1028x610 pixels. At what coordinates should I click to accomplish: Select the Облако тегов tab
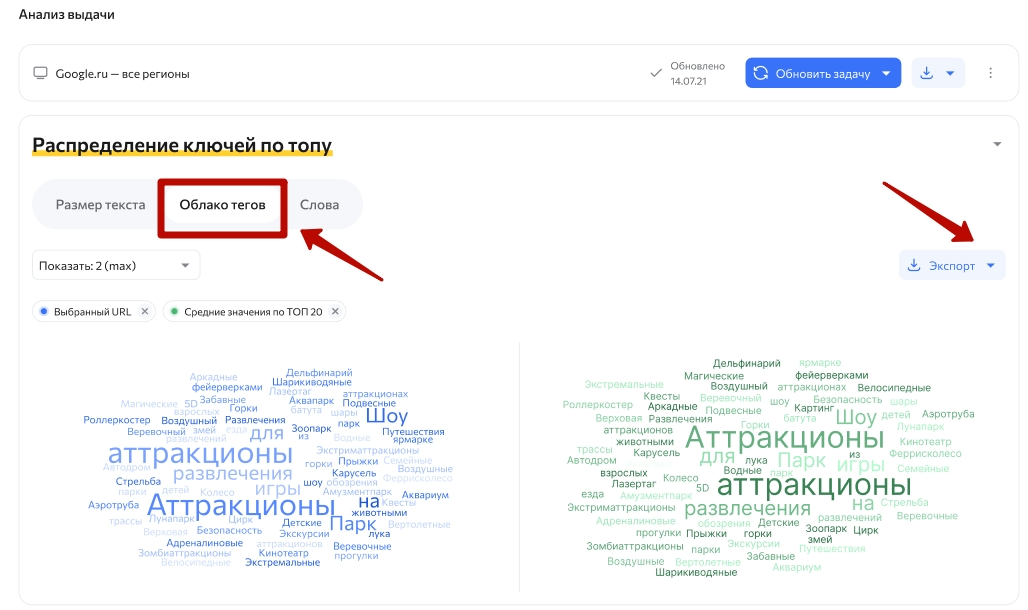point(222,205)
